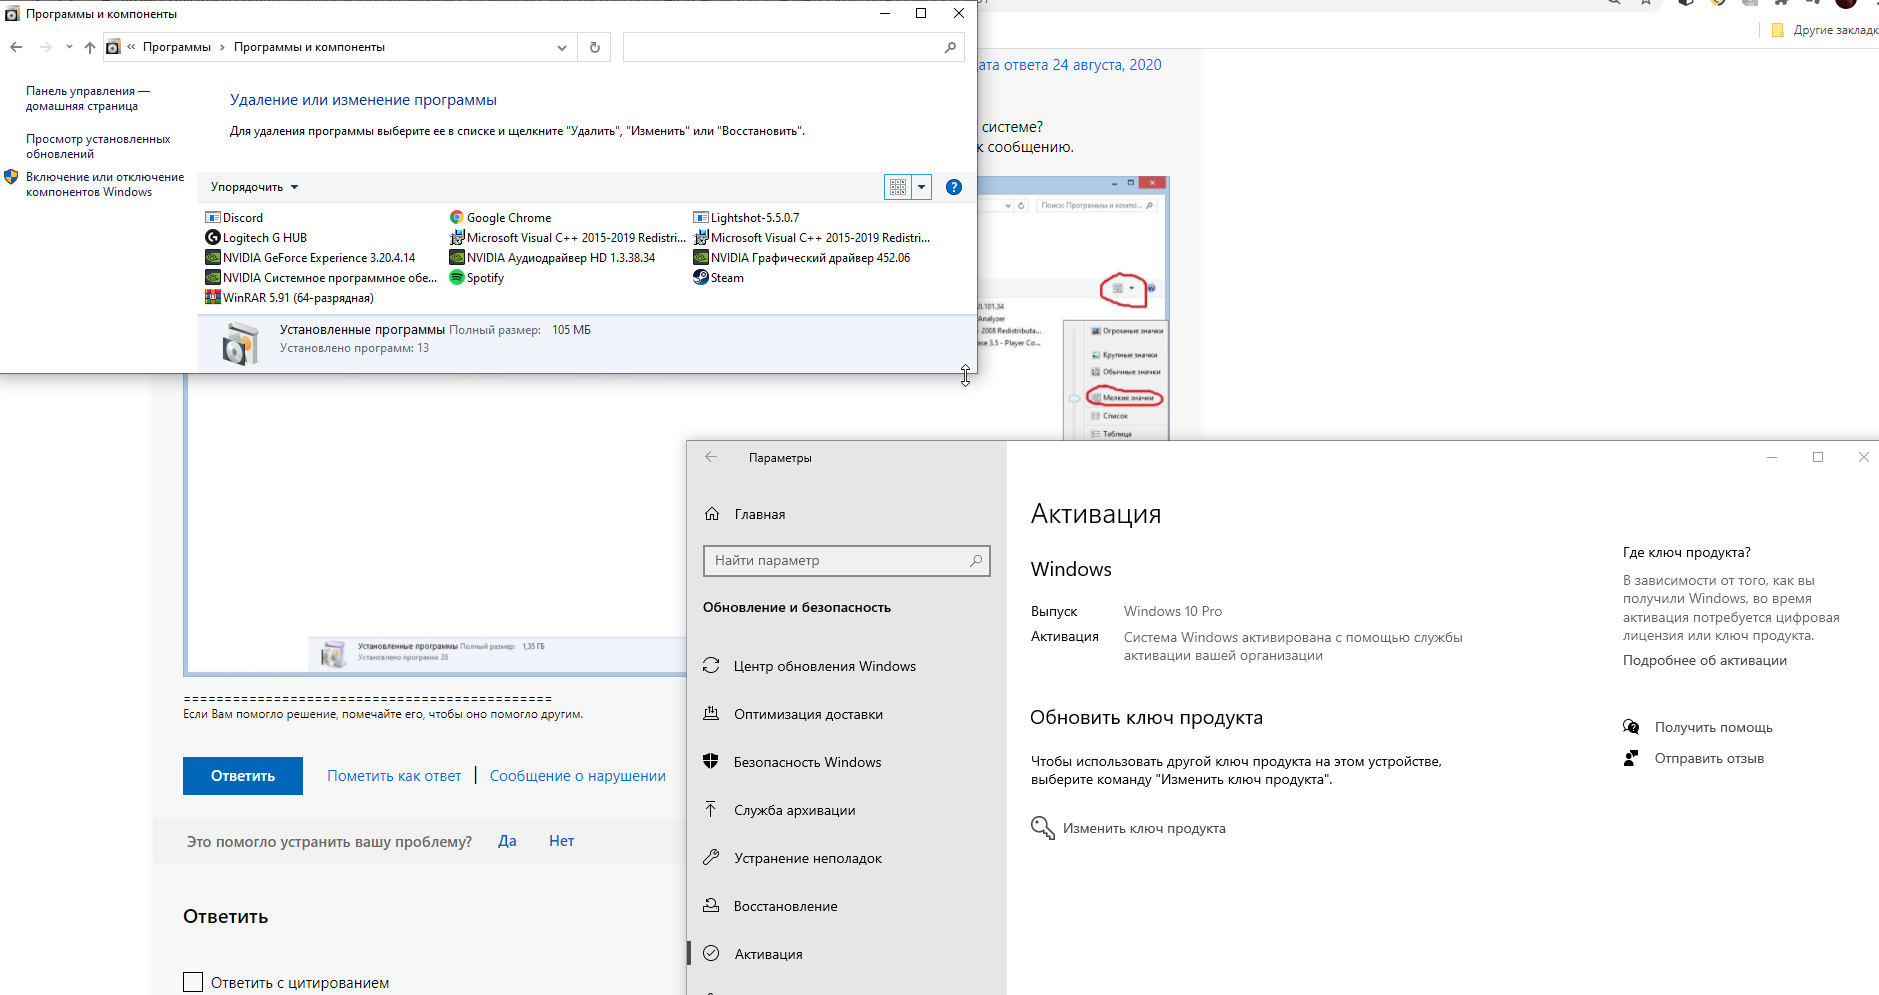
Task: Select Lightshot-5.5.0.7 entry
Action: [746, 217]
